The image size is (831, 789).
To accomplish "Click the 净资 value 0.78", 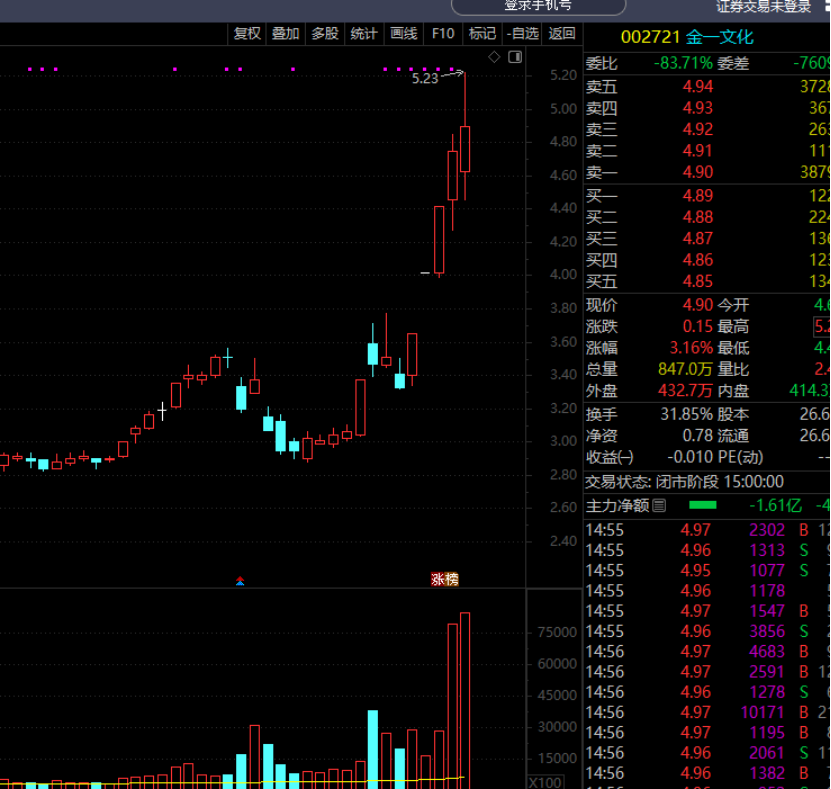I will (697, 436).
